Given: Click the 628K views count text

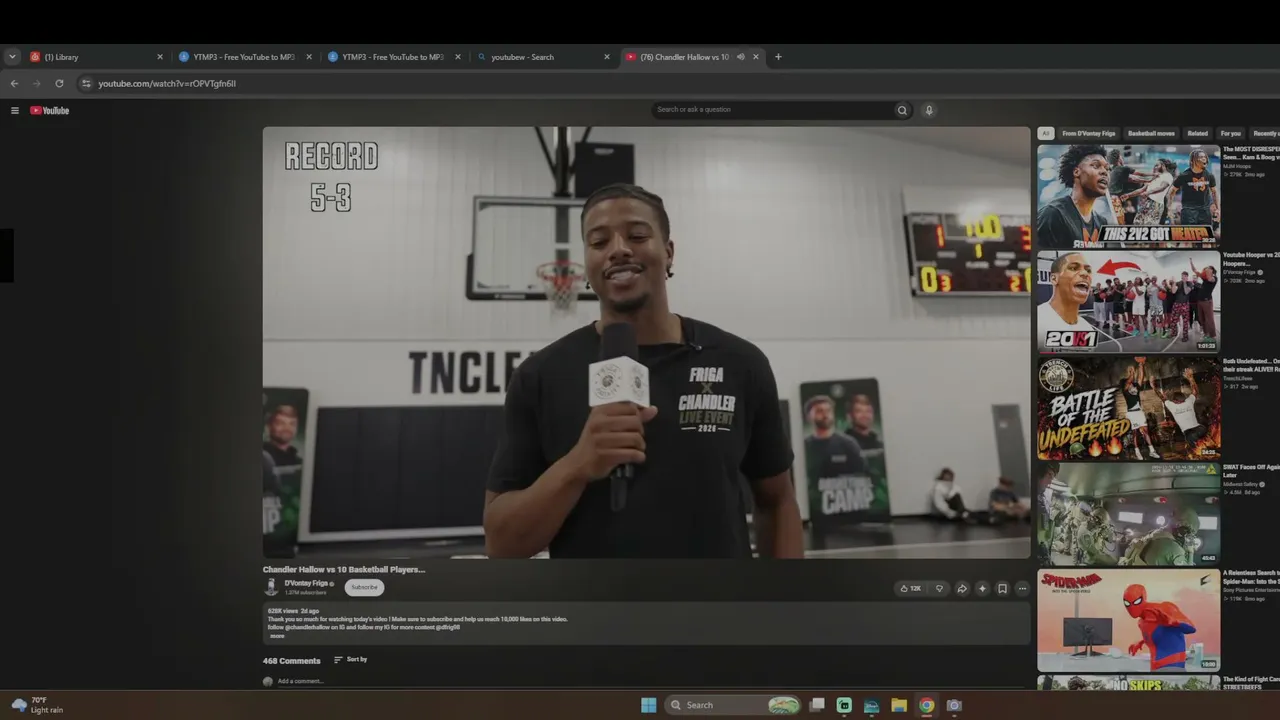Looking at the screenshot, I should coord(283,610).
